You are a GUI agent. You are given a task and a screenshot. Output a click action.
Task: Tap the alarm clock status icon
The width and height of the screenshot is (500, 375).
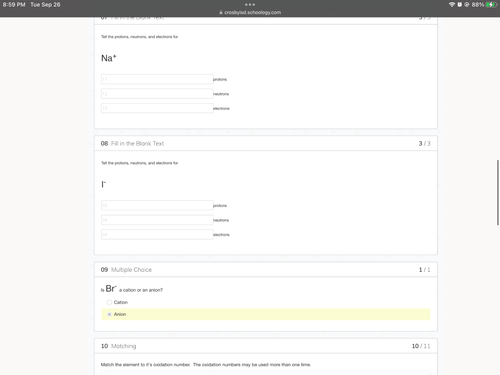coord(460,5)
